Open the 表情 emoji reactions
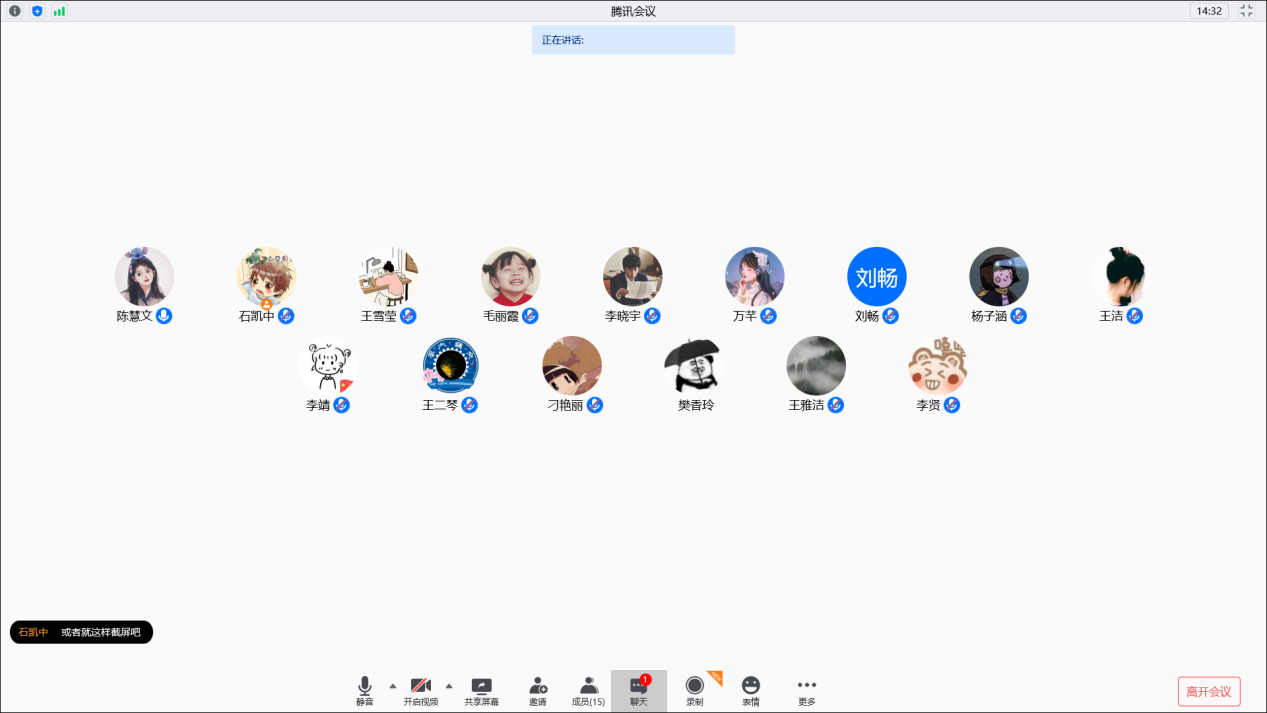The image size is (1267, 713). [x=750, y=690]
